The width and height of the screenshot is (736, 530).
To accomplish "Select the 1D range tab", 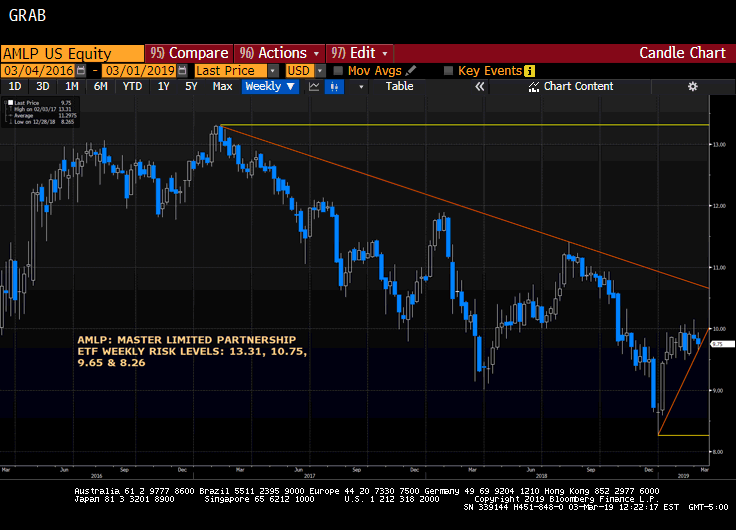I will pyautogui.click(x=15, y=86).
